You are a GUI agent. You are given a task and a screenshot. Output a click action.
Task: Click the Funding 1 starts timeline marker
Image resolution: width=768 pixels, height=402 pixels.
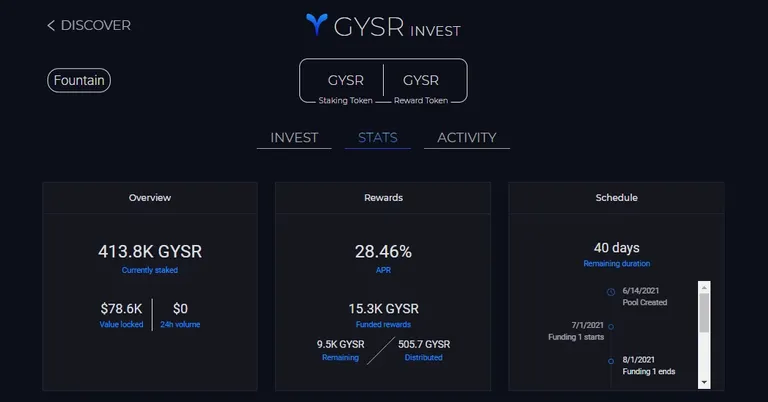pyautogui.click(x=611, y=327)
